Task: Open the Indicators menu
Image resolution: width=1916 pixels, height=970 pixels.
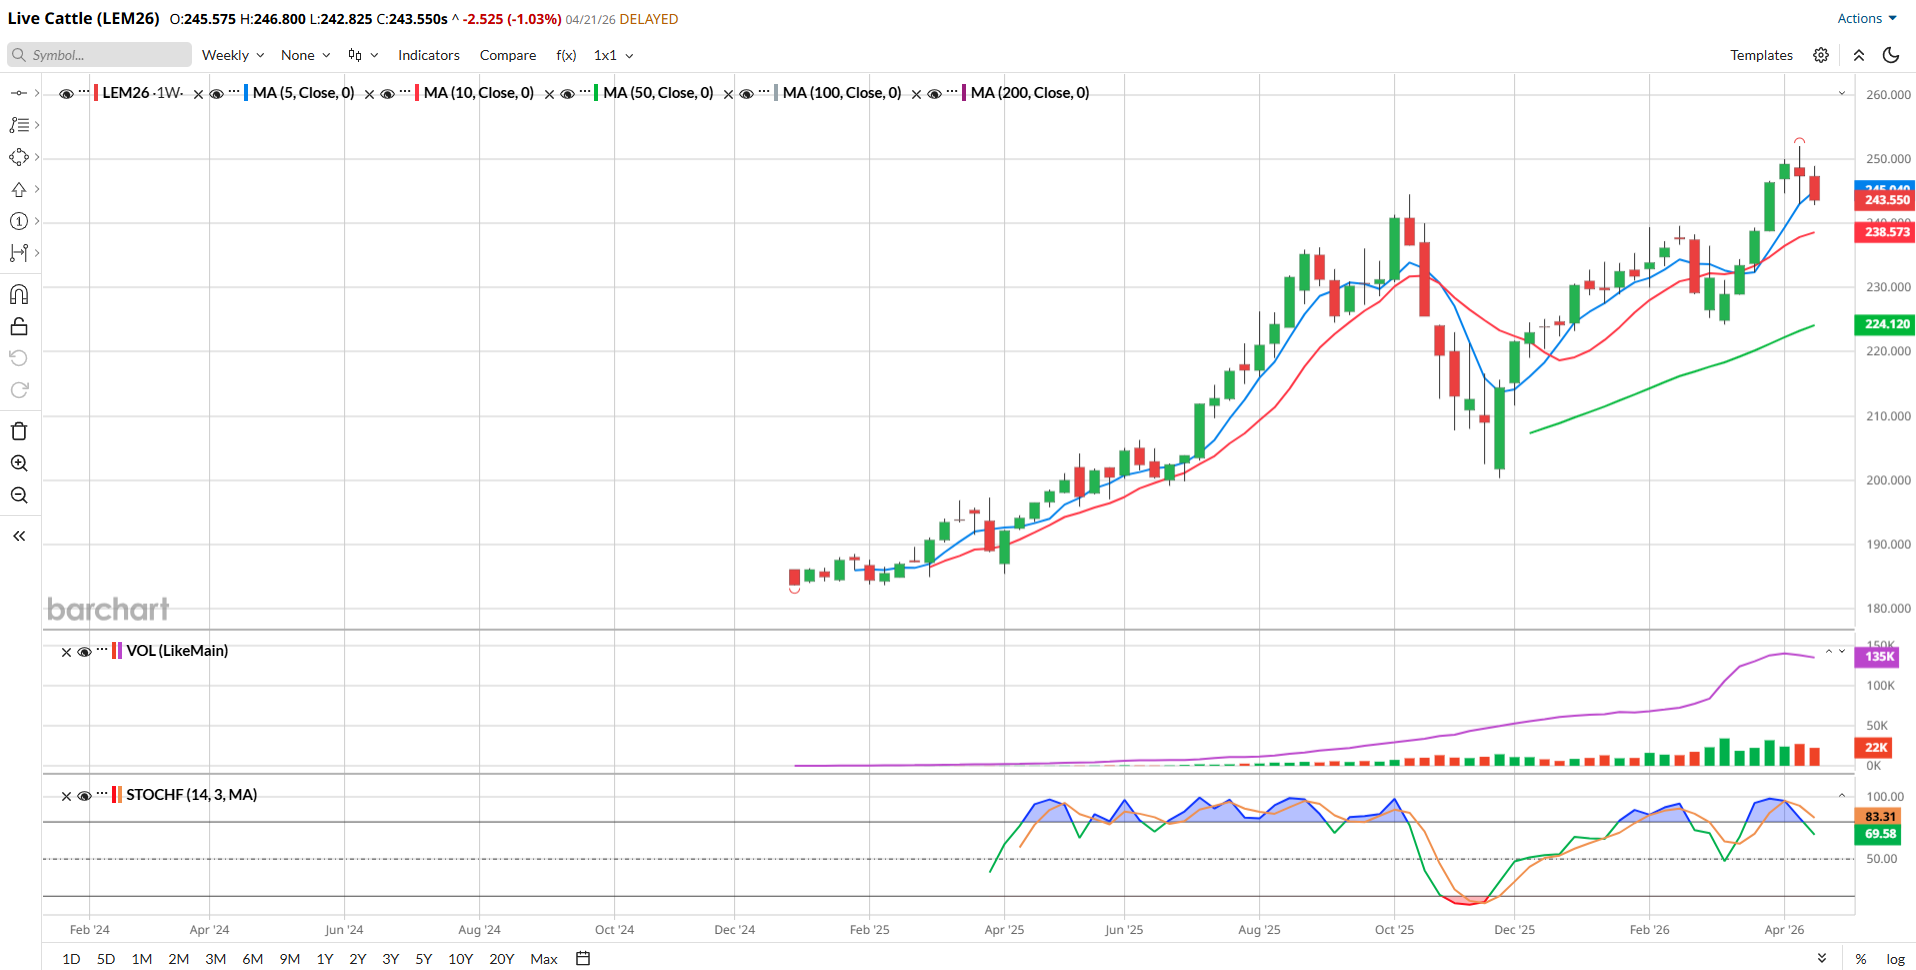Action: 428,55
